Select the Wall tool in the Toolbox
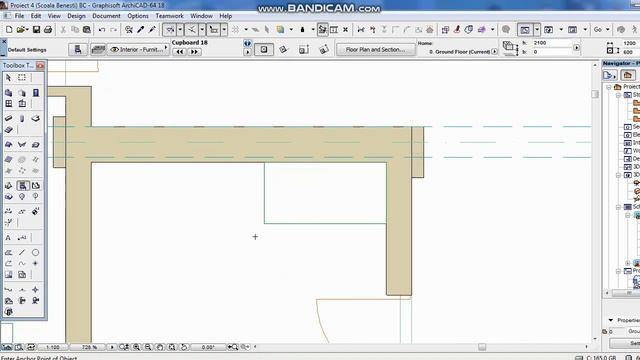Viewport: 640px width, 360px height. point(8,93)
